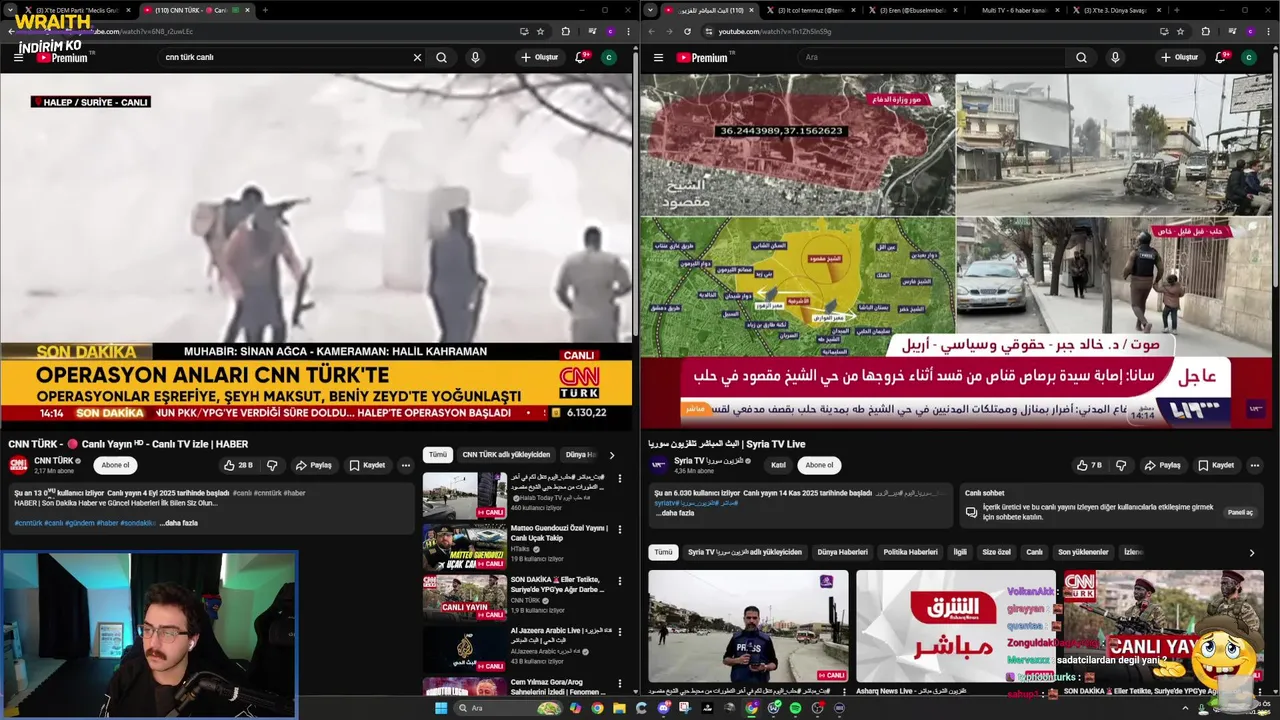Viewport: 1280px width, 720px height.
Task: Subscribe to Syria TV with Abone ol
Action: coord(819,465)
